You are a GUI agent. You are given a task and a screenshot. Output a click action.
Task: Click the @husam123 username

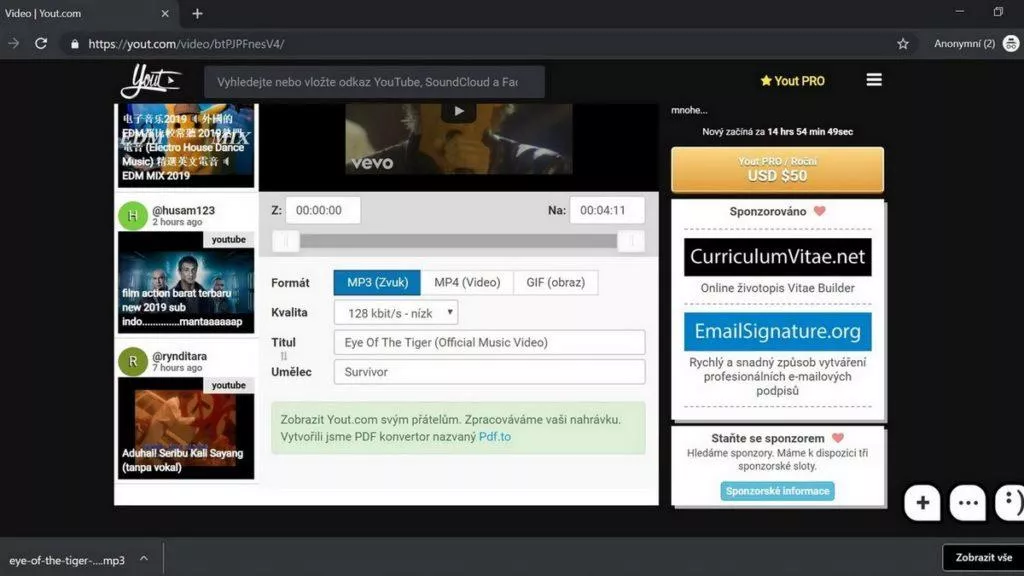click(184, 210)
